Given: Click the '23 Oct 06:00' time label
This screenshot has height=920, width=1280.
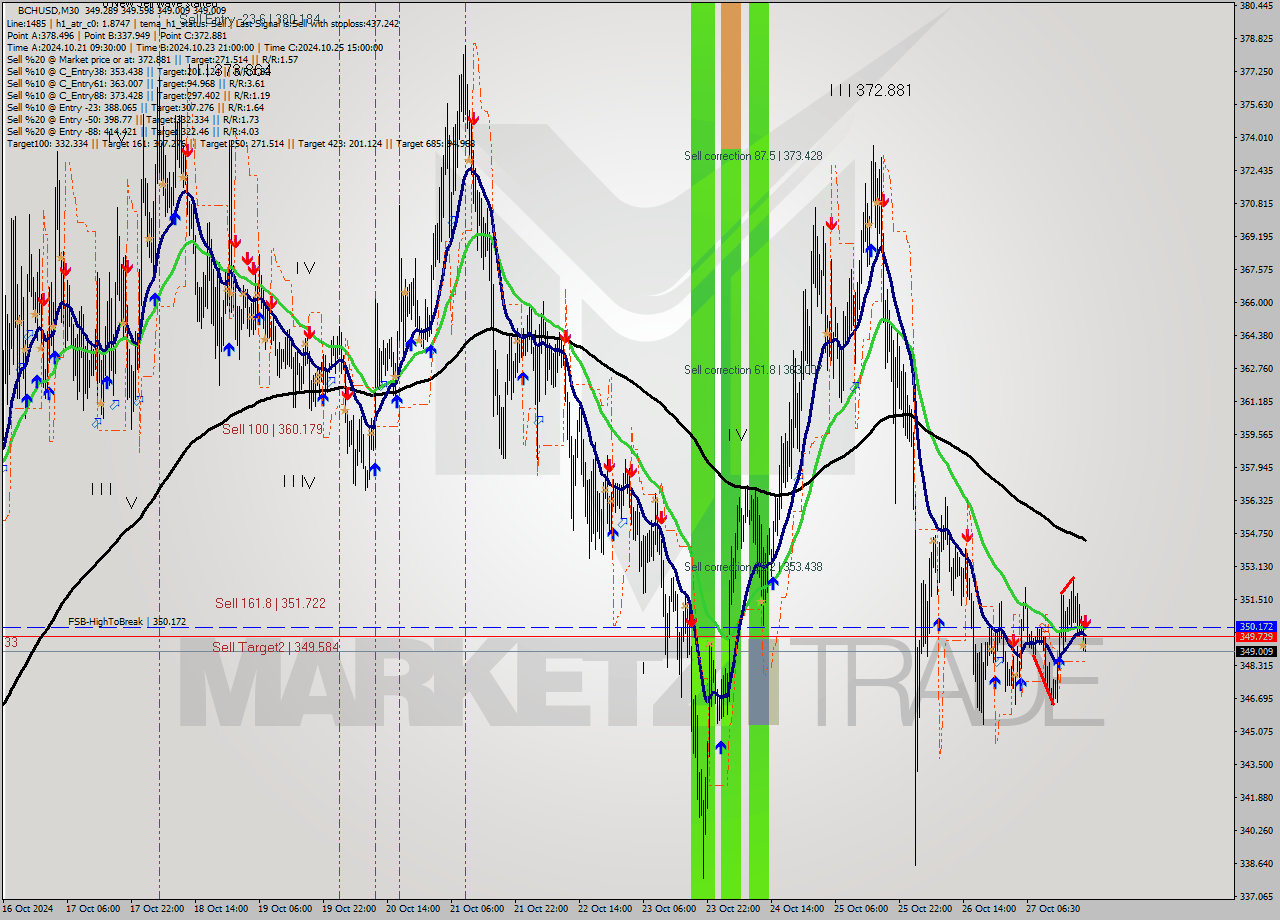Looking at the screenshot, I should [670, 909].
